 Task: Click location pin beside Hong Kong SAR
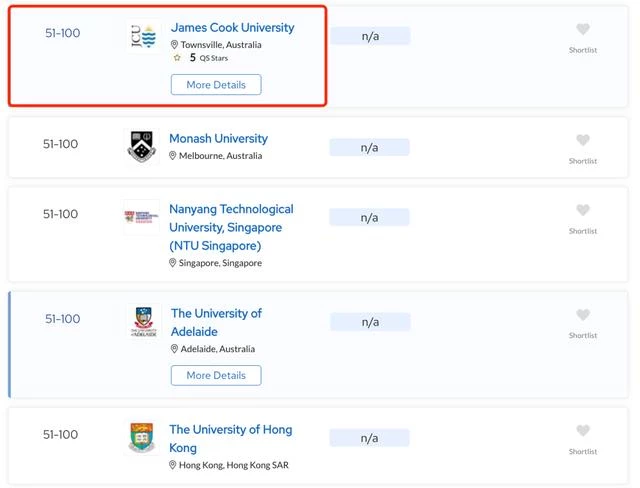pos(173,465)
